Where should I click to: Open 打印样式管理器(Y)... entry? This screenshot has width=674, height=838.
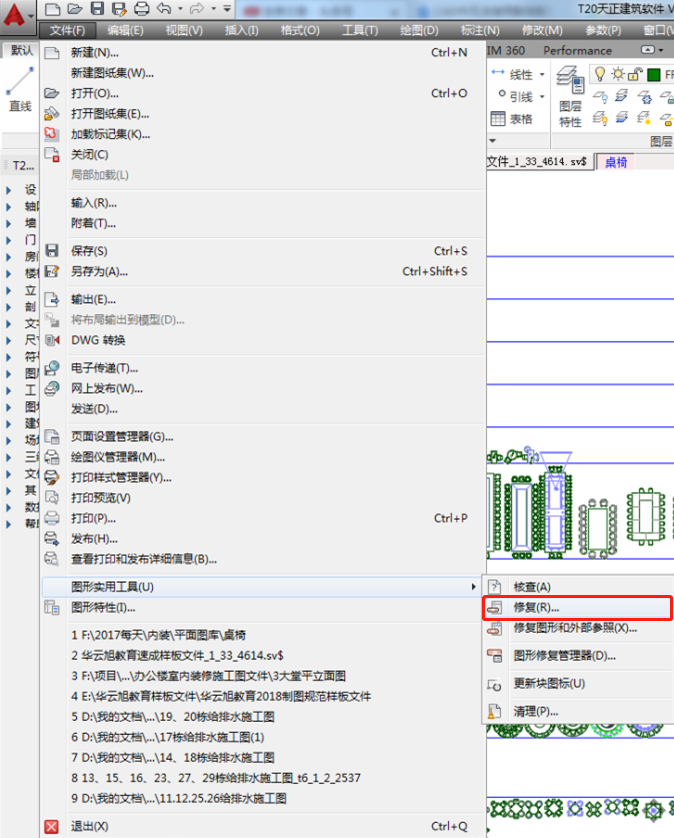263,477
